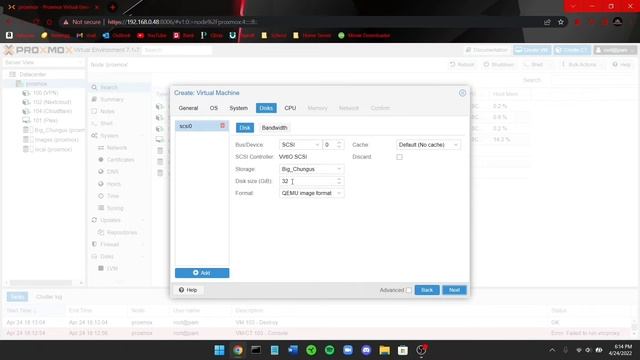Click the Proxmox logo

coord(38,50)
